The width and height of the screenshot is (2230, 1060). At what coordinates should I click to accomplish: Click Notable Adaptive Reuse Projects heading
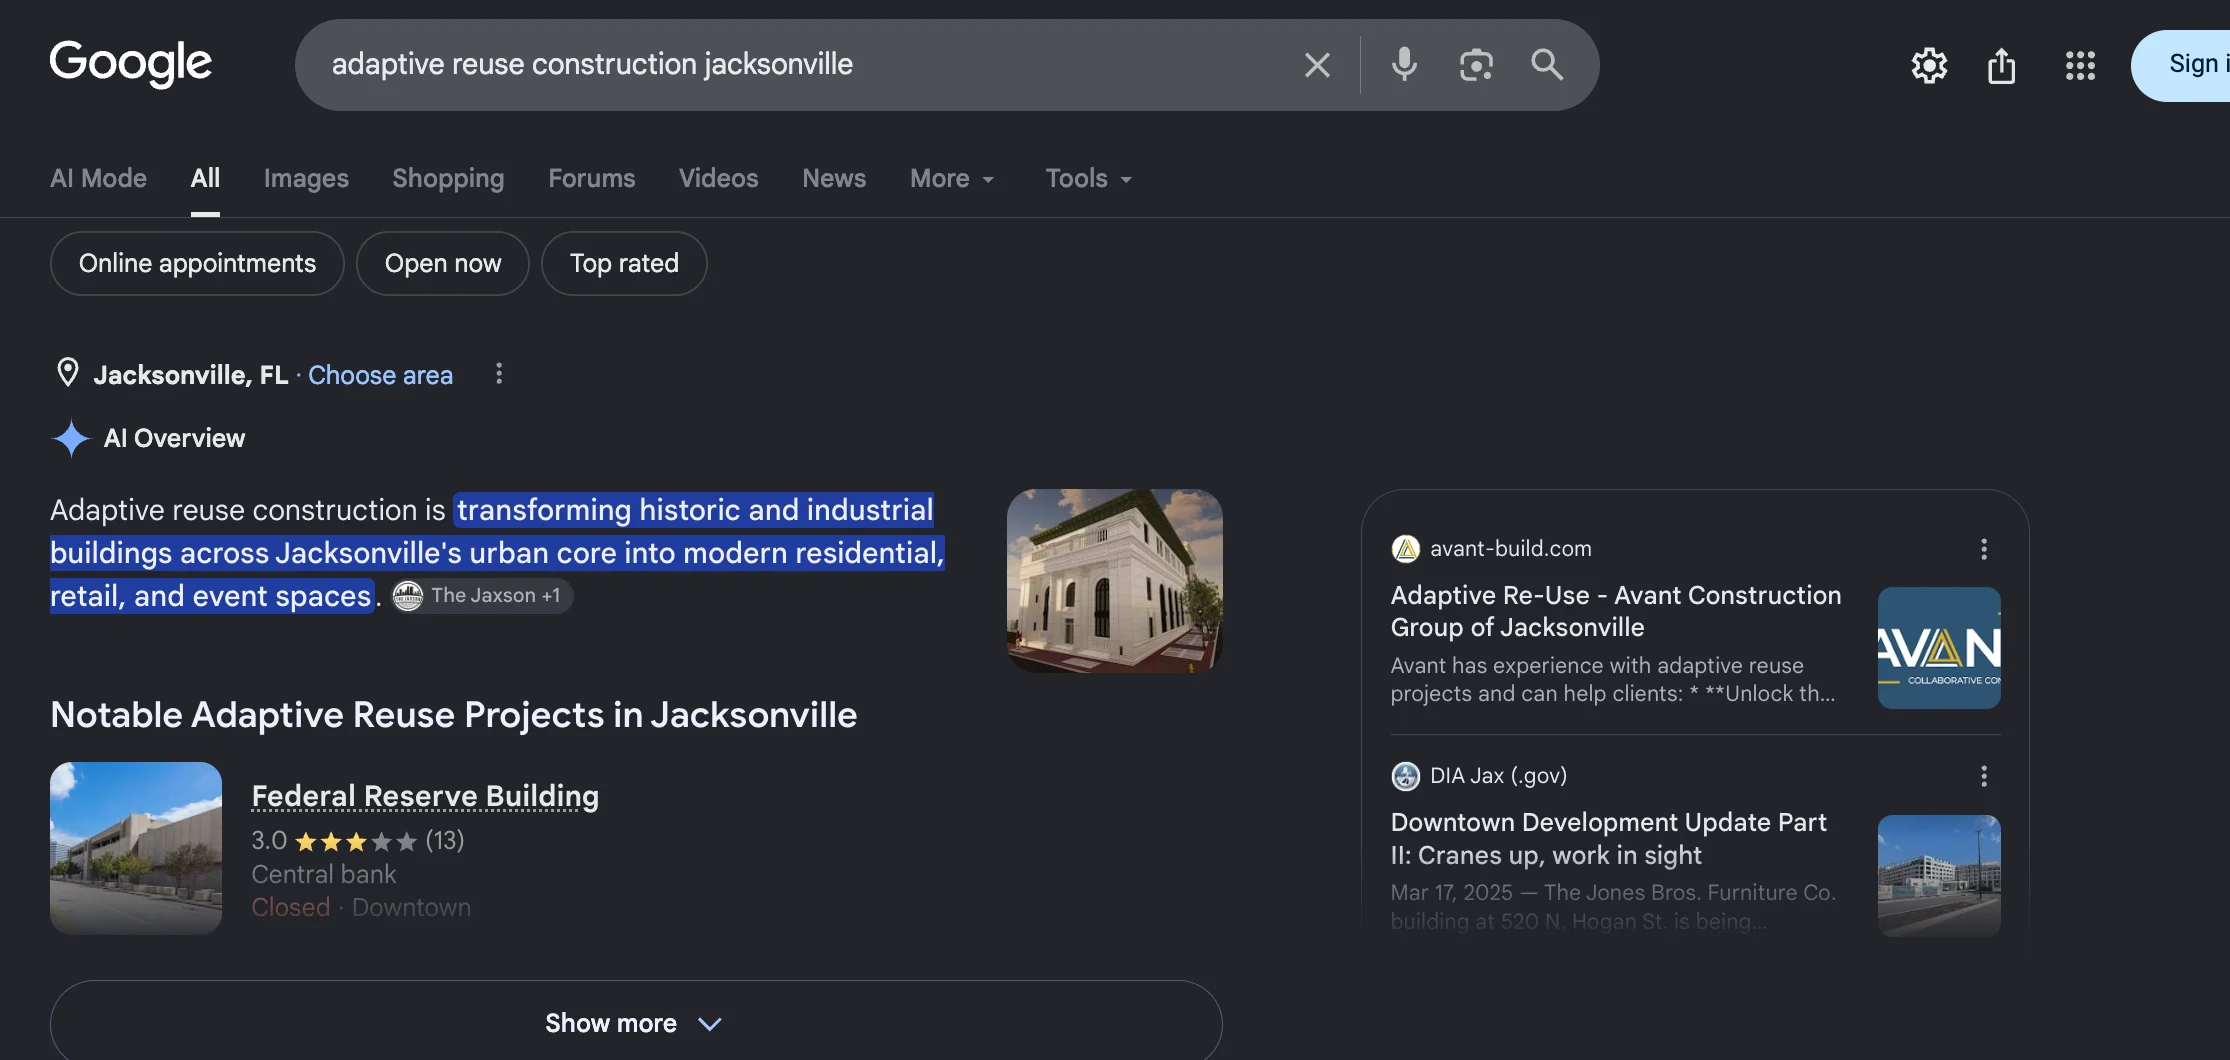click(x=453, y=715)
